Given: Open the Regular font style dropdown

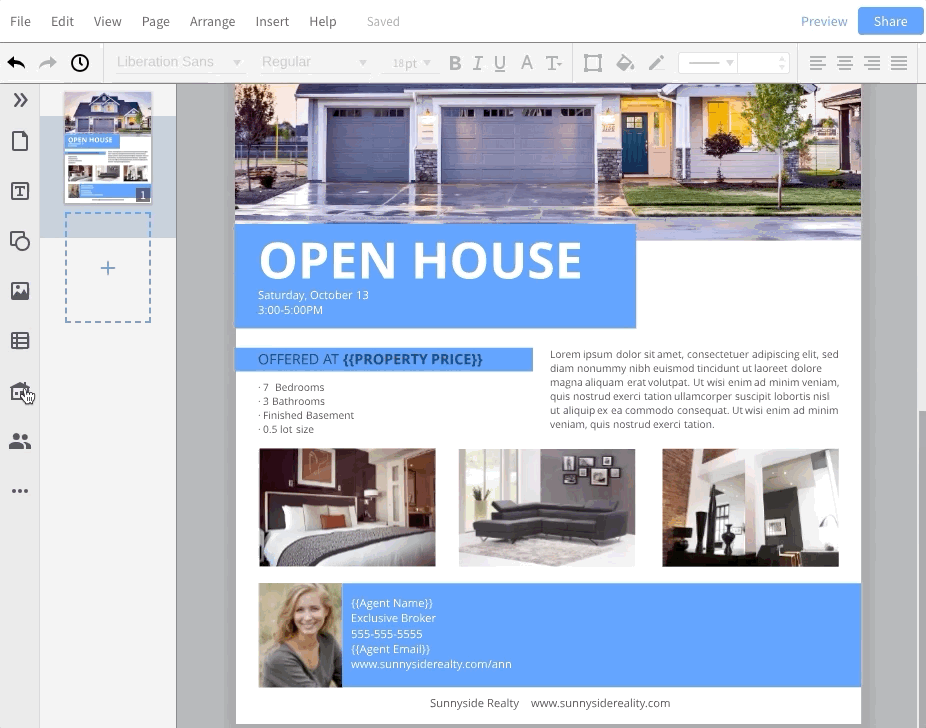Looking at the screenshot, I should [314, 62].
